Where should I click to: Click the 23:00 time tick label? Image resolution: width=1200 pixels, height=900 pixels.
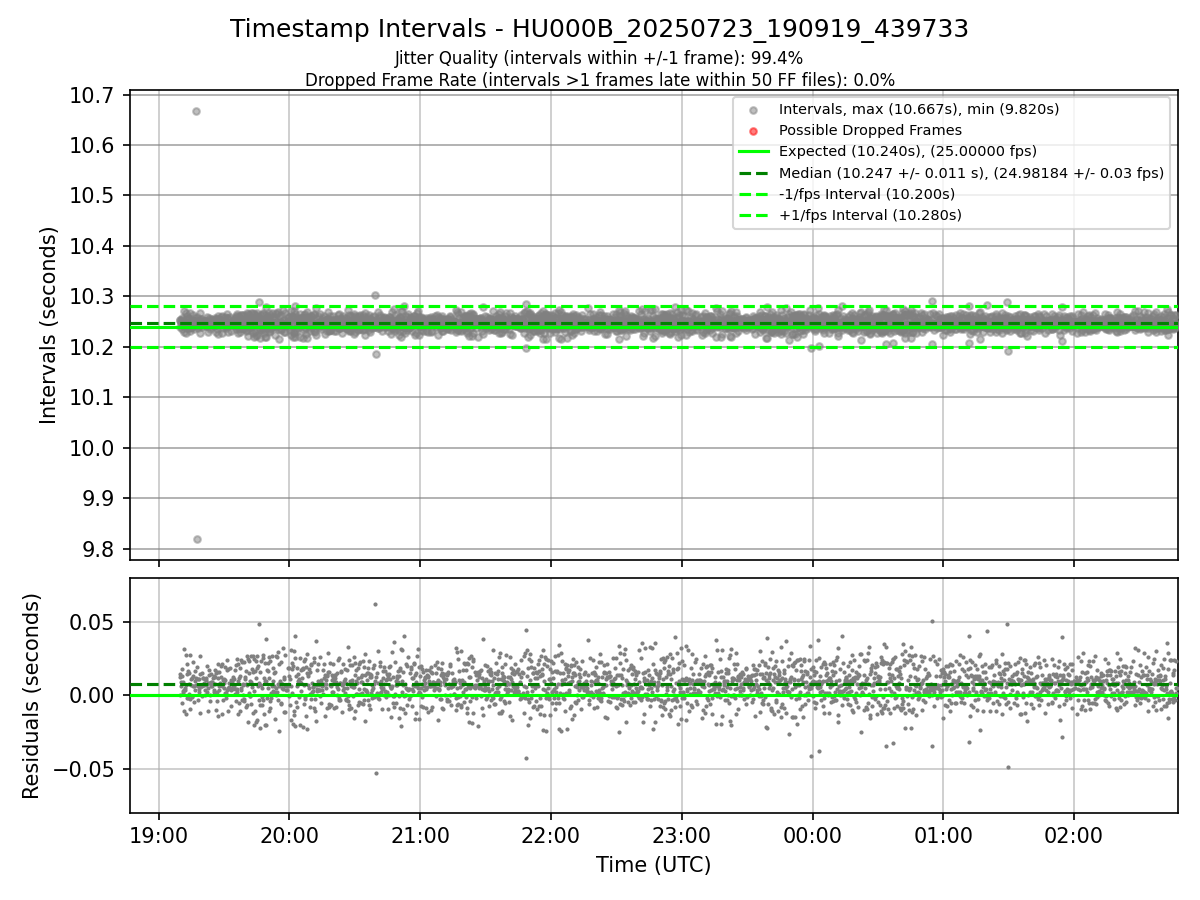682,835
